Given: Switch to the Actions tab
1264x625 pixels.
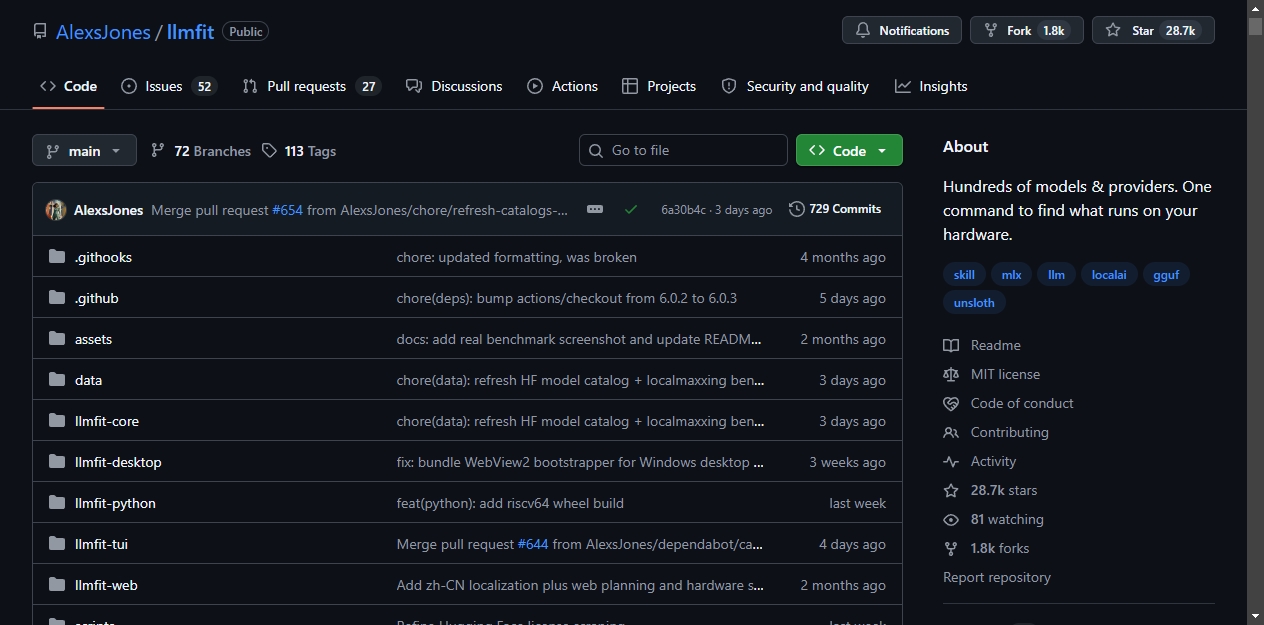Looking at the screenshot, I should tap(563, 86).
